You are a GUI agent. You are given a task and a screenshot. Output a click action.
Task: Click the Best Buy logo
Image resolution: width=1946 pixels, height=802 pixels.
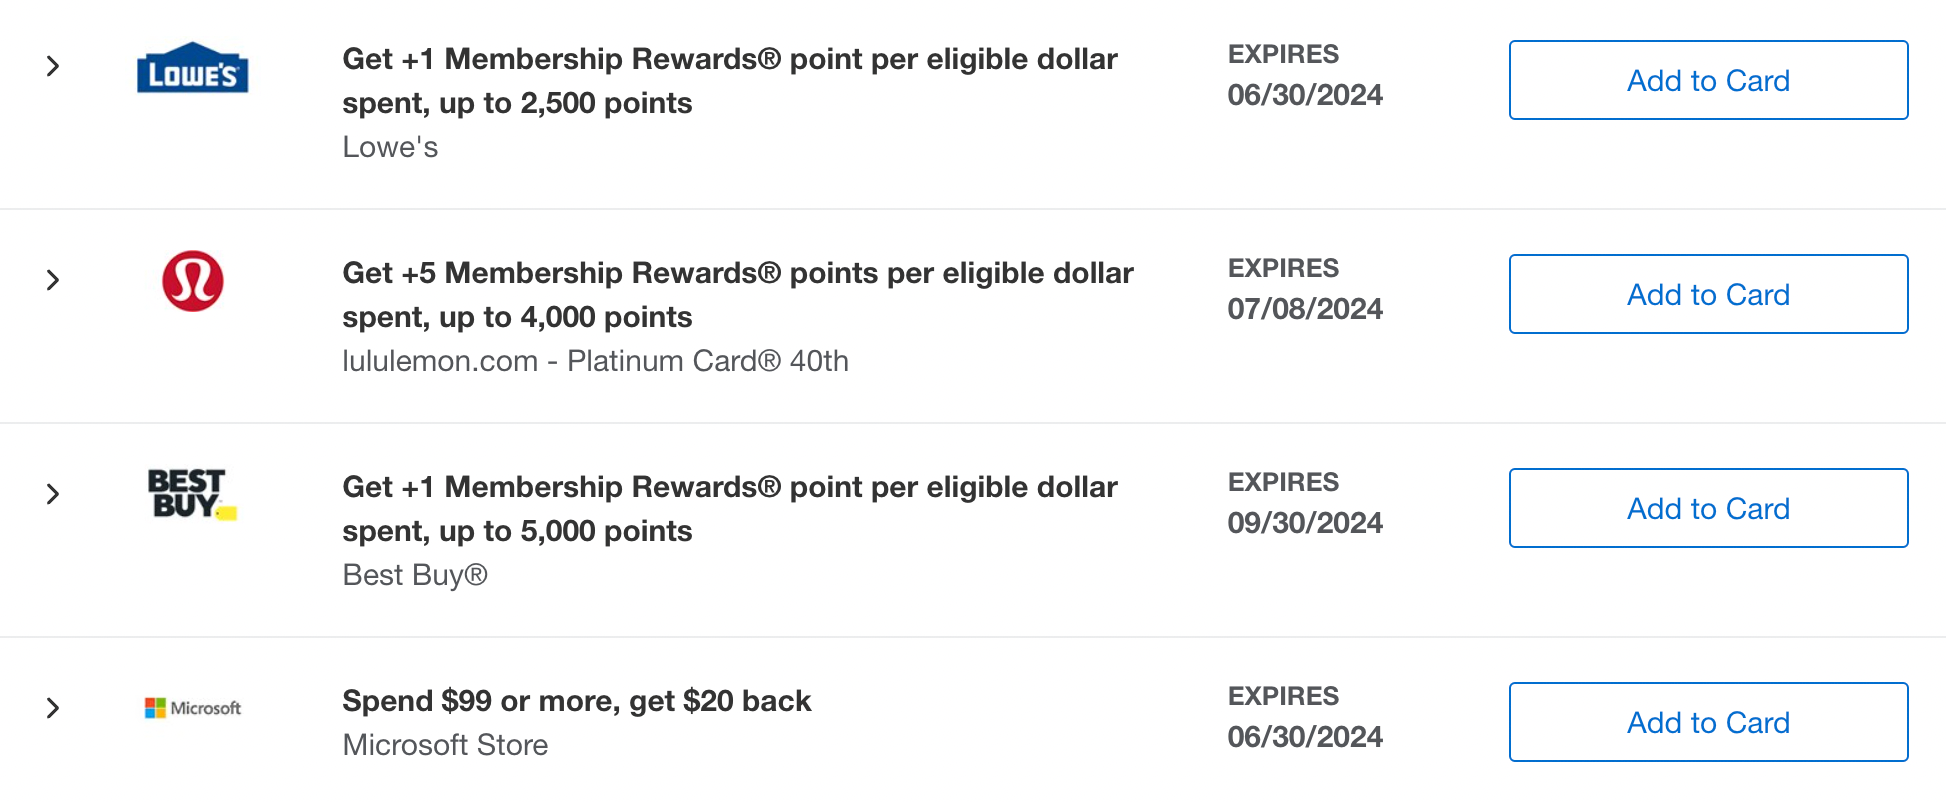[191, 494]
